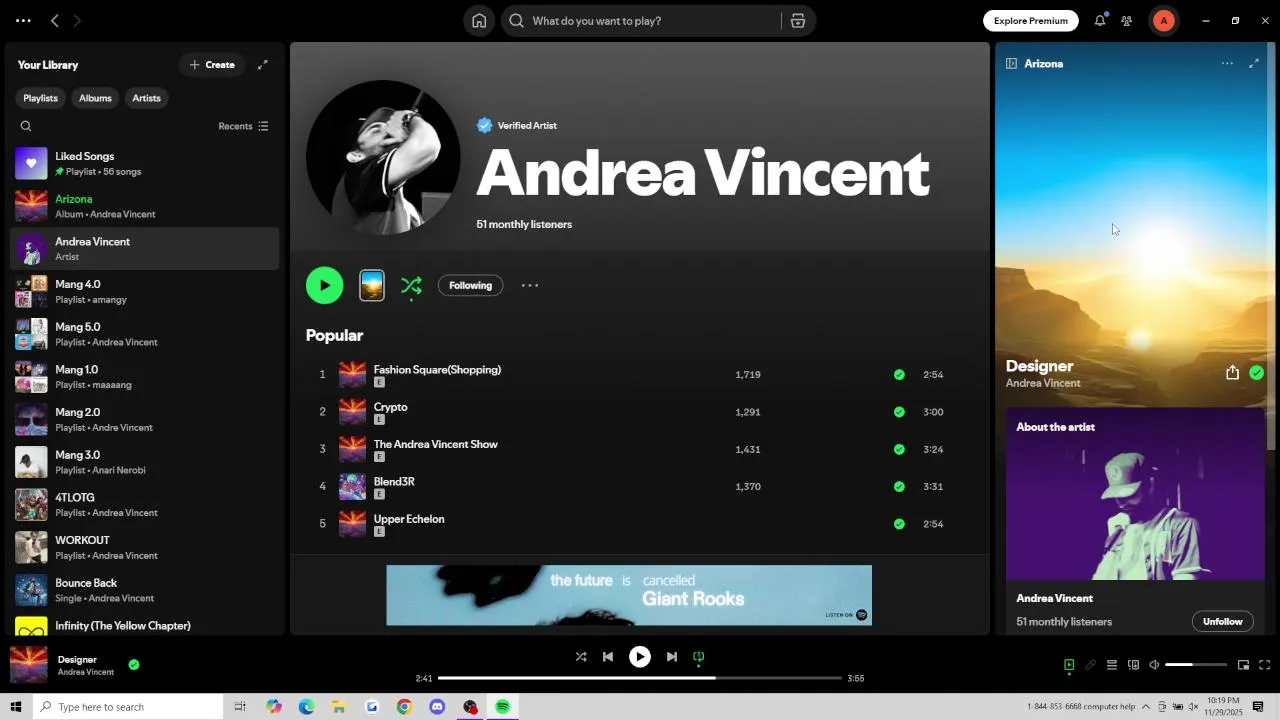The image size is (1280, 720).
Task: Toggle saved check for Upper Echelon
Action: click(x=899, y=524)
